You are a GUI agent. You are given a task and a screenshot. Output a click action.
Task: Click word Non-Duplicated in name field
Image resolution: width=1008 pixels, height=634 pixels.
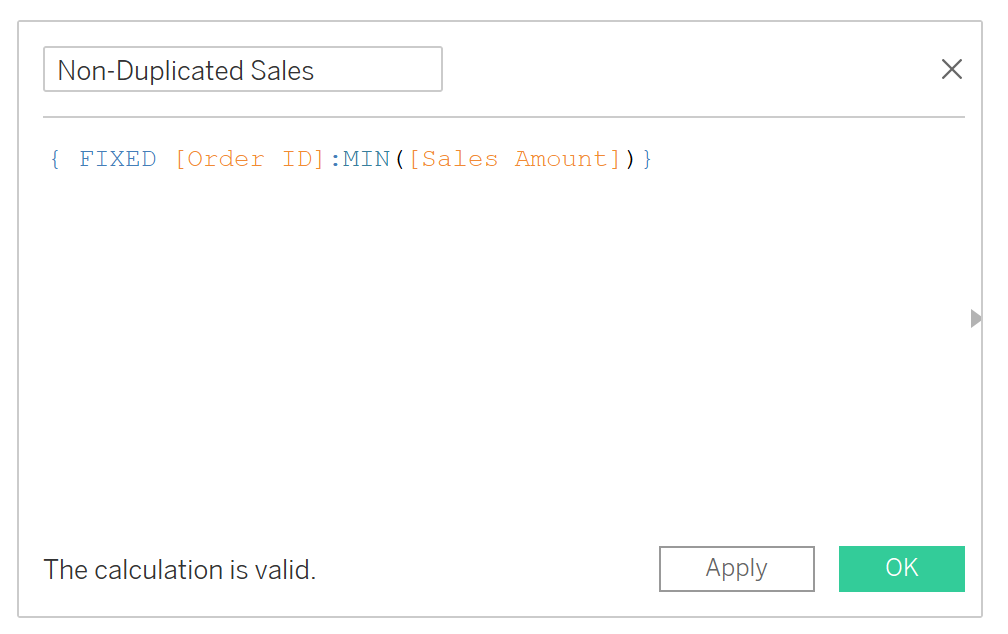[150, 71]
